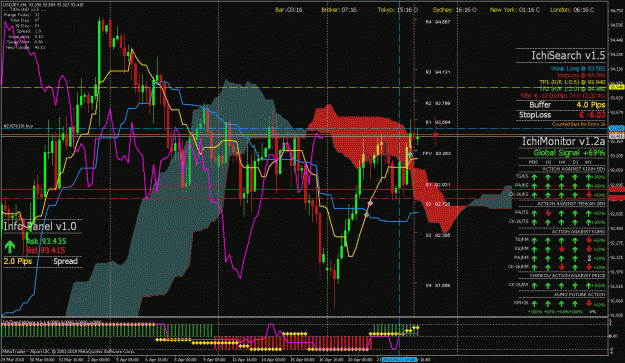Viewport: 625px width, 363px height.
Task: Select the Info Panel v1.0 heading
Action: coord(39,226)
